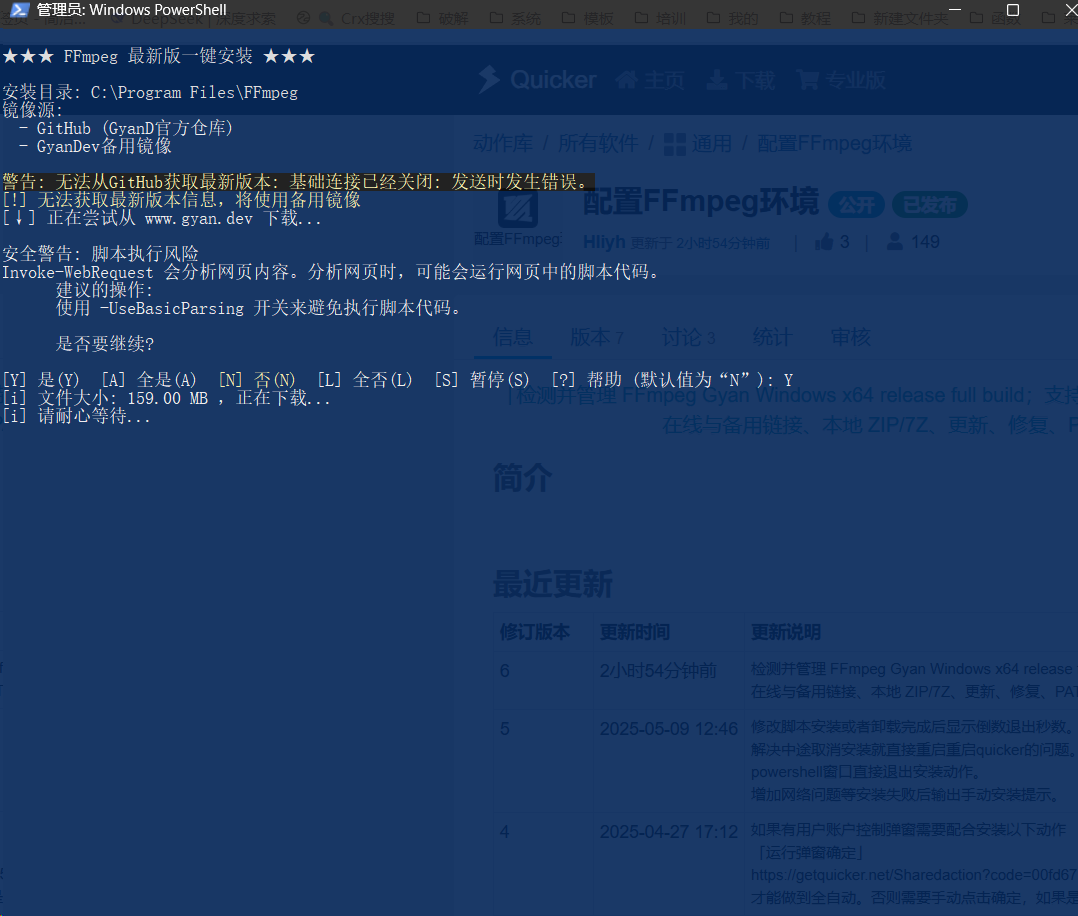Go to 通用 category in the breadcrumb

pyautogui.click(x=712, y=143)
